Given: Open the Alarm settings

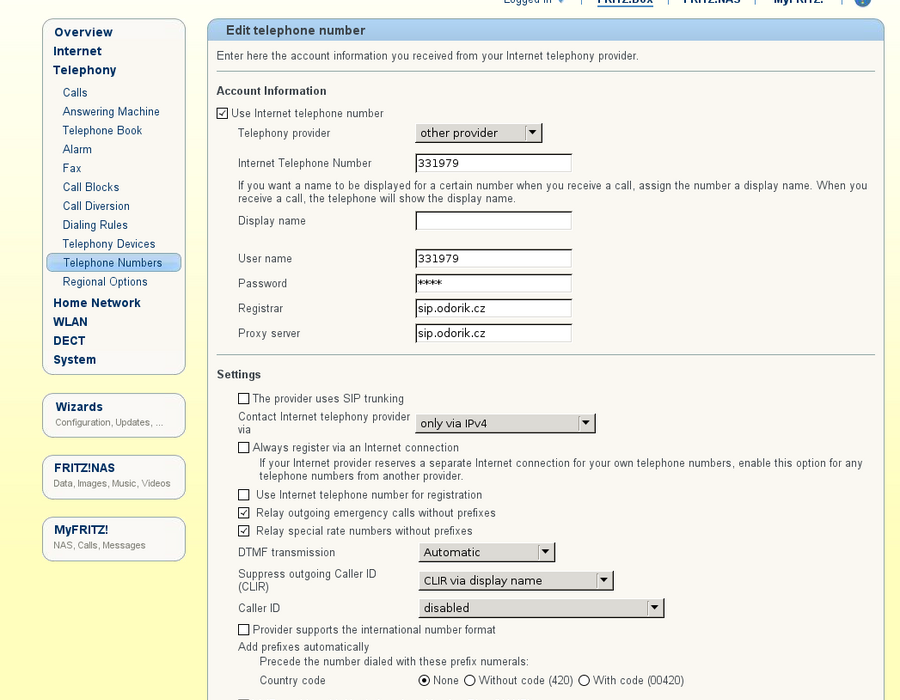Looking at the screenshot, I should (x=77, y=149).
